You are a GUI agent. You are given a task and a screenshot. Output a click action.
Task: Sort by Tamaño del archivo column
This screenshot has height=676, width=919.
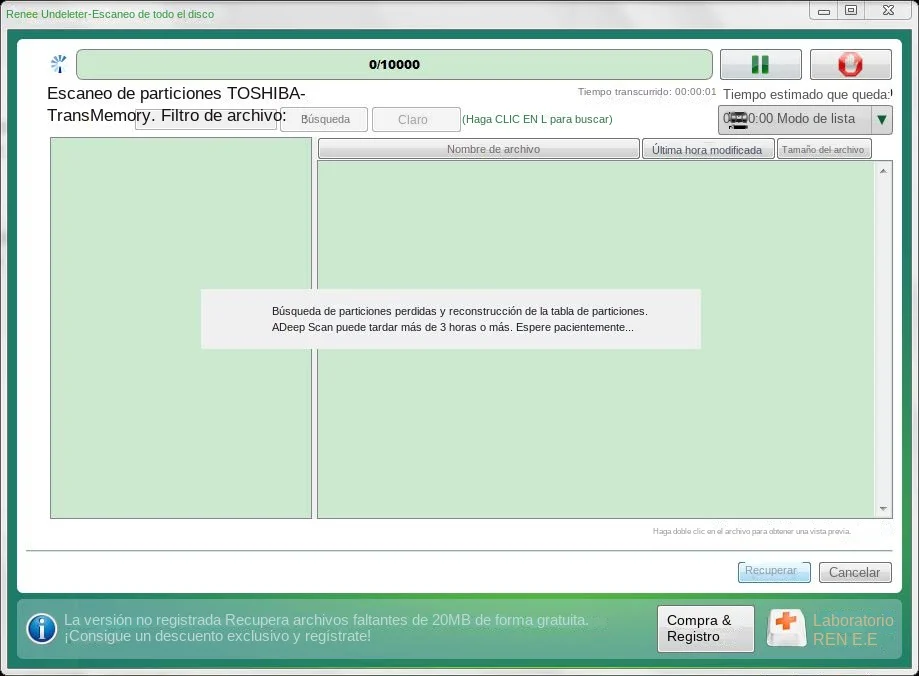coord(823,149)
